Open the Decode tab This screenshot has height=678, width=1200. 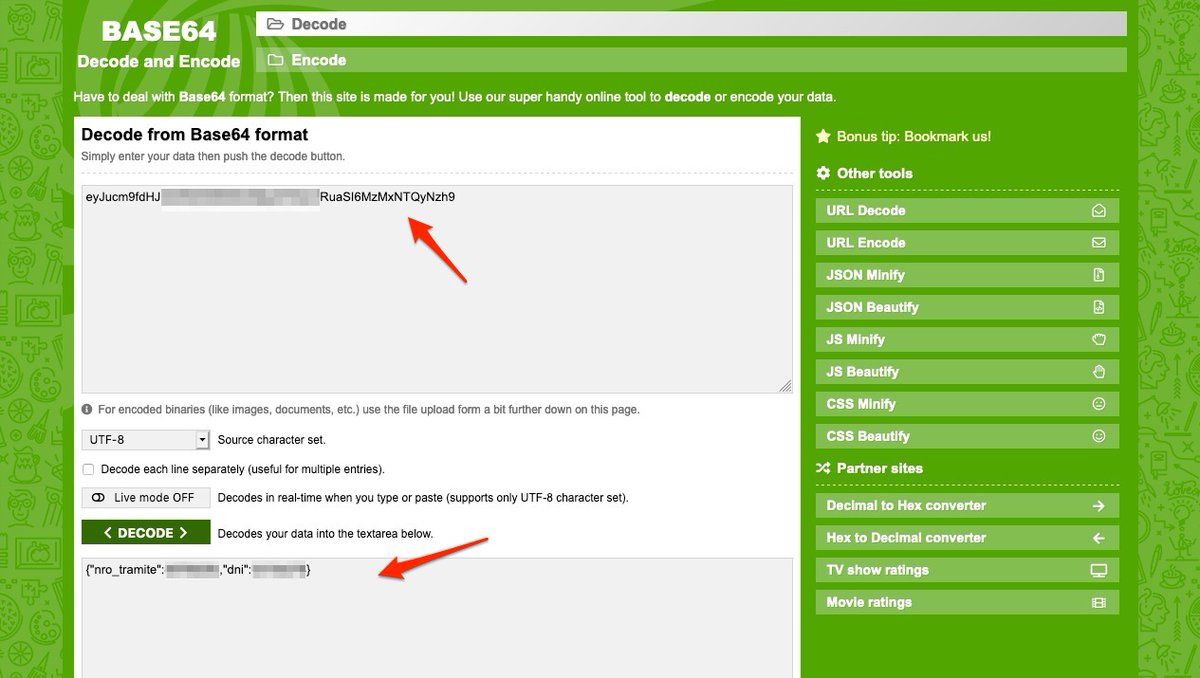(x=691, y=24)
